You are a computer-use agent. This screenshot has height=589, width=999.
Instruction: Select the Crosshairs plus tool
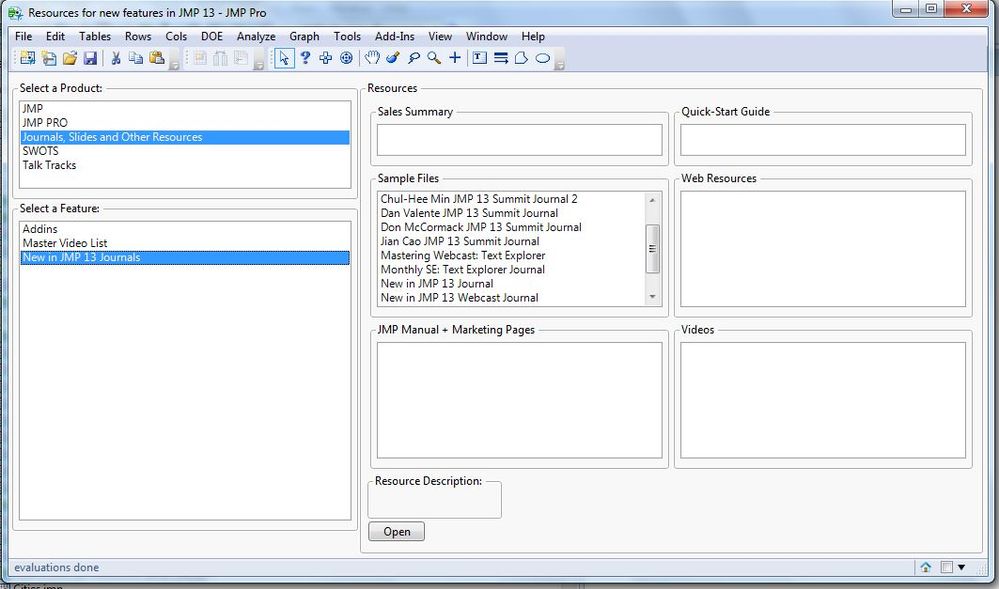(x=454, y=58)
